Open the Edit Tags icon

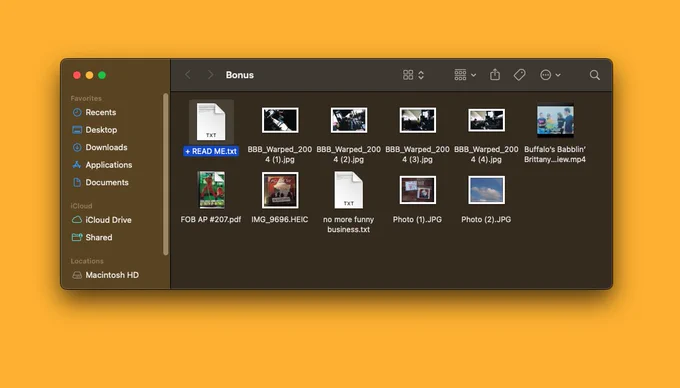(x=520, y=75)
